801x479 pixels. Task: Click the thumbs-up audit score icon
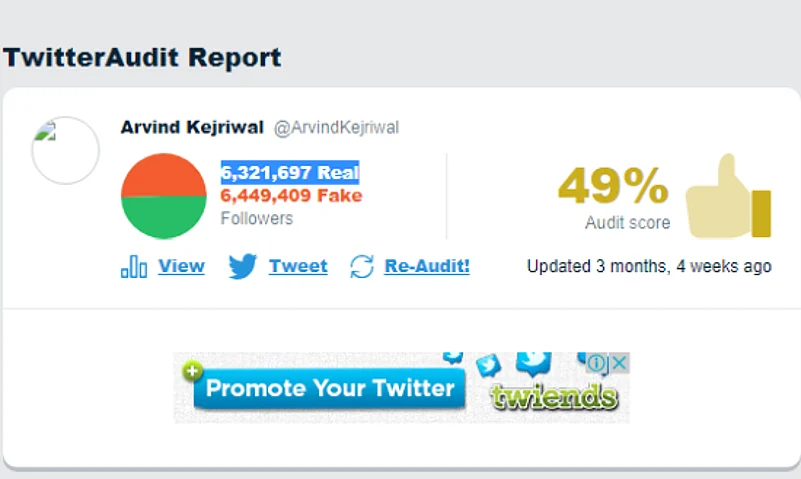(x=728, y=198)
